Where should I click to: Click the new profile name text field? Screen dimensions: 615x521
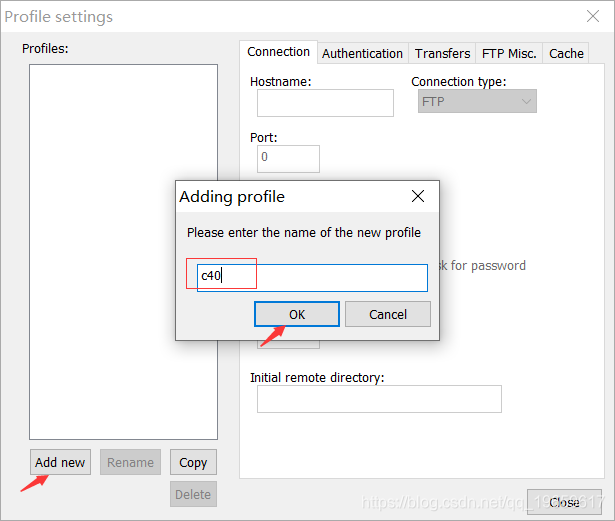tap(312, 278)
